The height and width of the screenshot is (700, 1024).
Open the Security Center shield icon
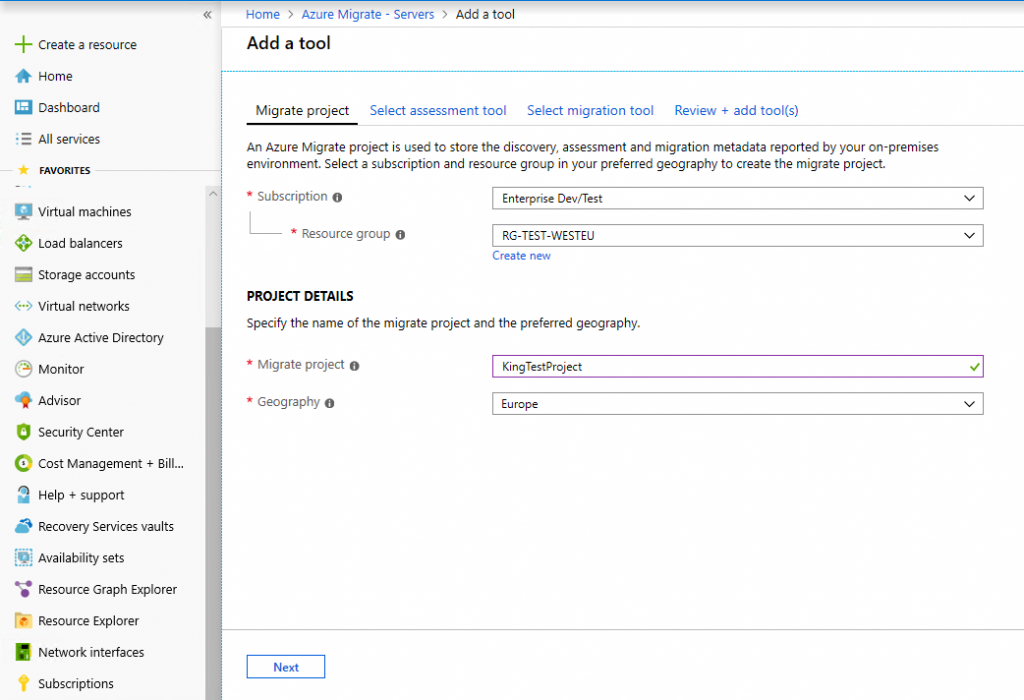pyautogui.click(x=23, y=432)
